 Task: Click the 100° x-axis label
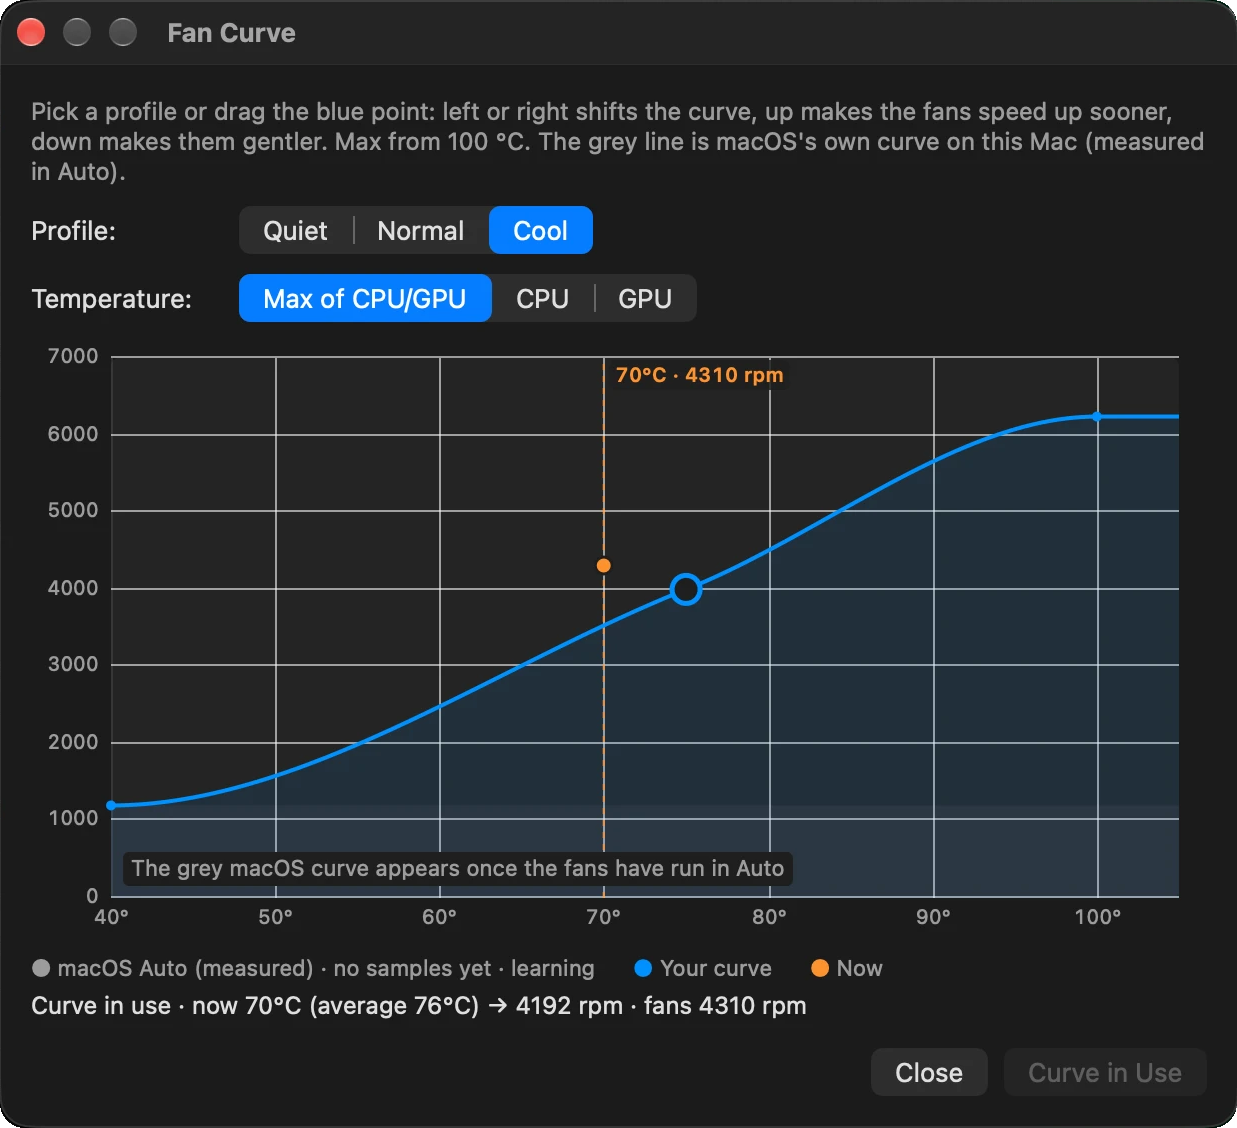click(x=1097, y=917)
